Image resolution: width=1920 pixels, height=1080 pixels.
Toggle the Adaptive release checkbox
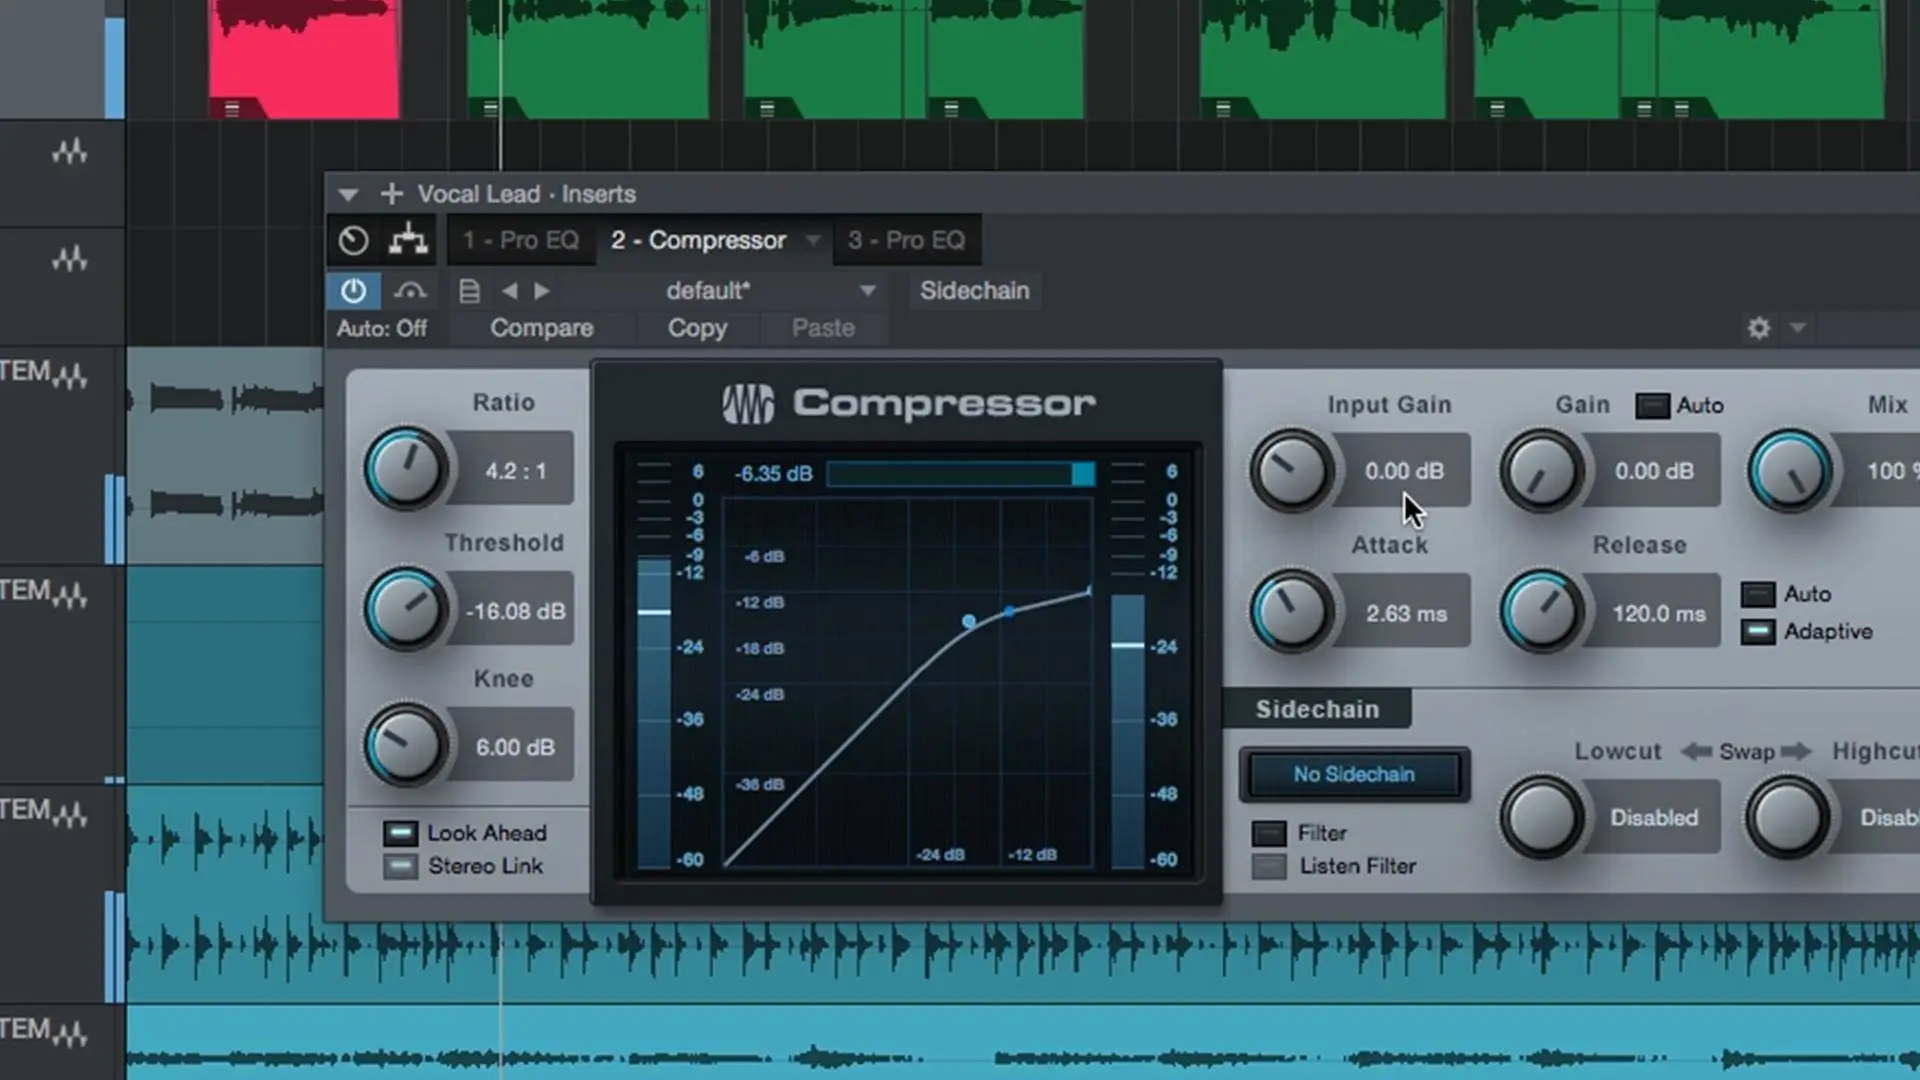[x=1758, y=632]
